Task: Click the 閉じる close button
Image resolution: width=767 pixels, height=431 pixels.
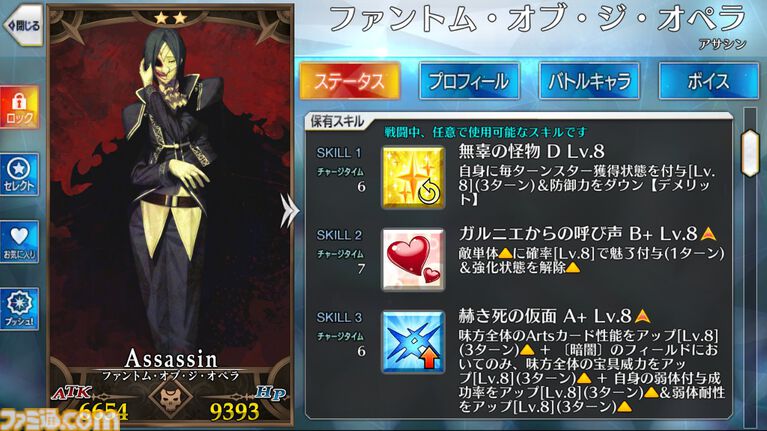Action: [x=23, y=24]
